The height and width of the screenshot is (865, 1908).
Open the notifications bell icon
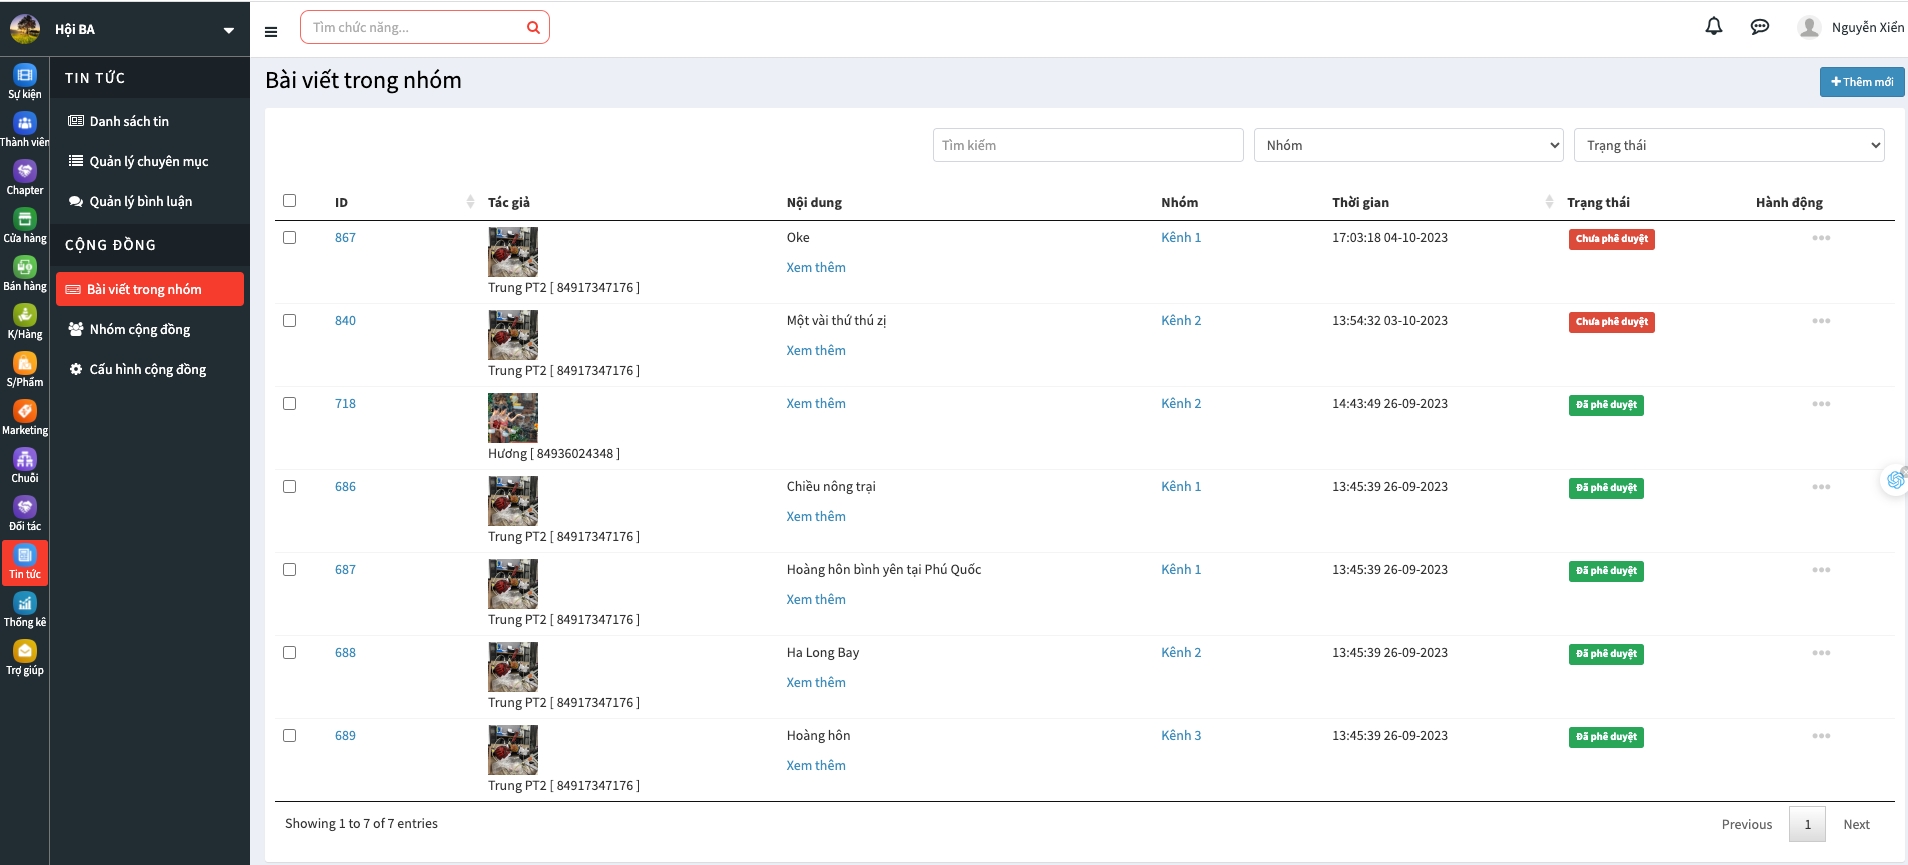(1713, 27)
